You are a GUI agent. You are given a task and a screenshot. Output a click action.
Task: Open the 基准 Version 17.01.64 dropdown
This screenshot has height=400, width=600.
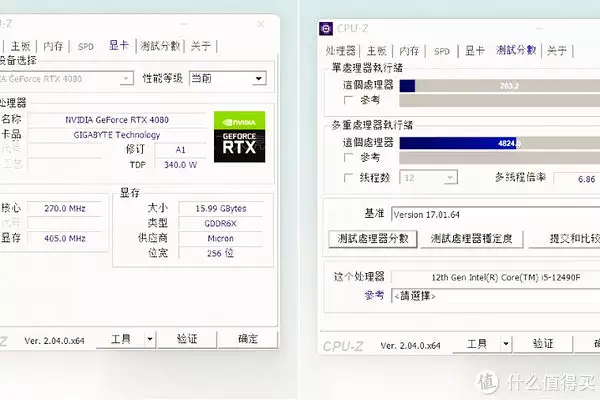(x=496, y=214)
